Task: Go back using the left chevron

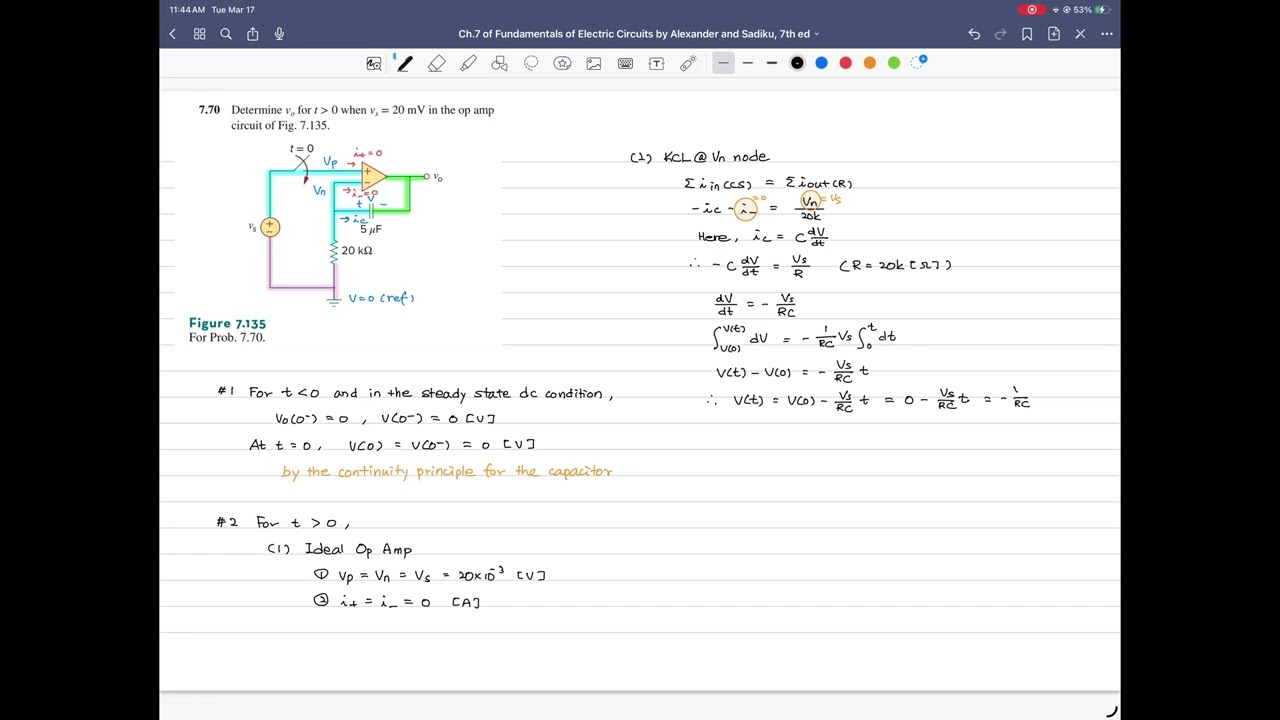Action: pyautogui.click(x=172, y=34)
